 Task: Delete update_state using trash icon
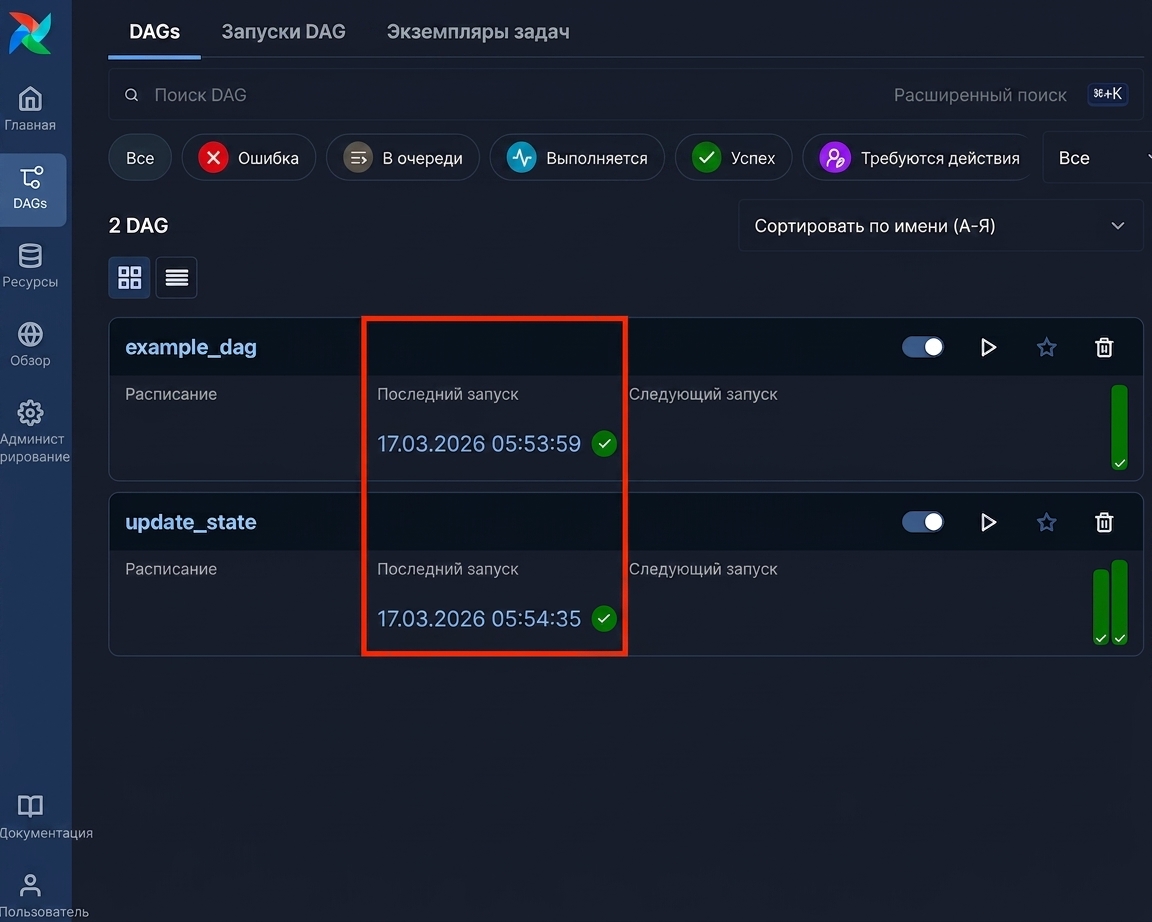(1104, 522)
